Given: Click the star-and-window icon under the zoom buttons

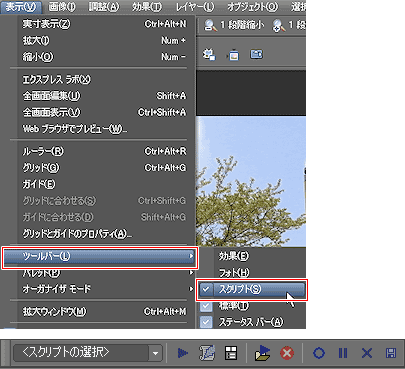Looking at the screenshot, I should pos(209,55).
